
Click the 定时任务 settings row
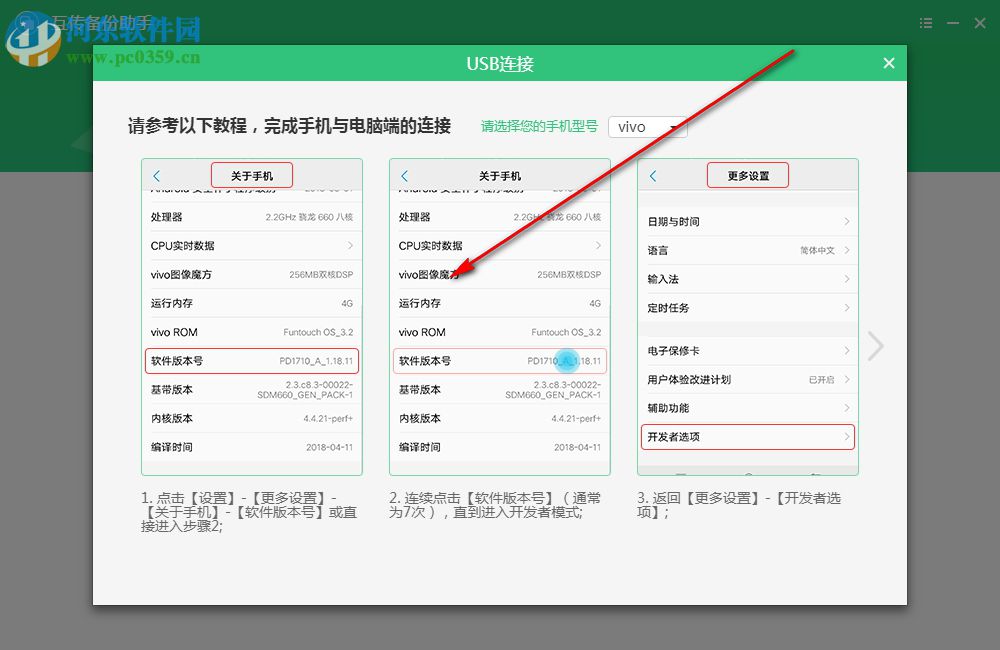tap(748, 308)
